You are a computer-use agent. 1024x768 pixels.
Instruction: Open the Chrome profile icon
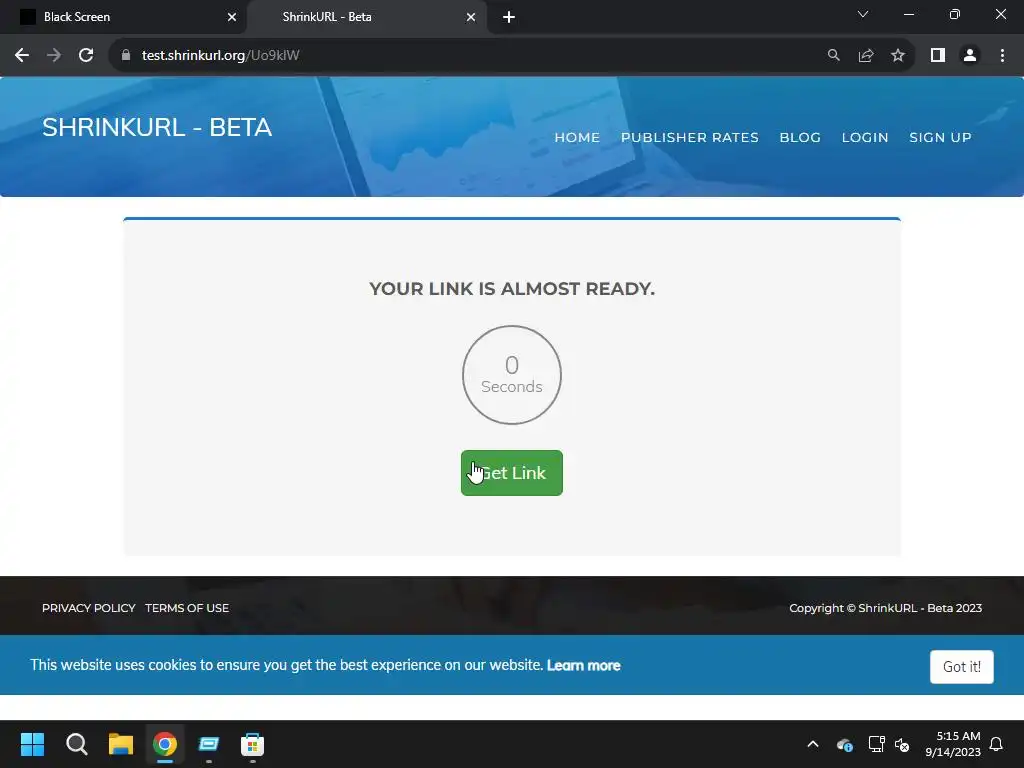coord(970,56)
